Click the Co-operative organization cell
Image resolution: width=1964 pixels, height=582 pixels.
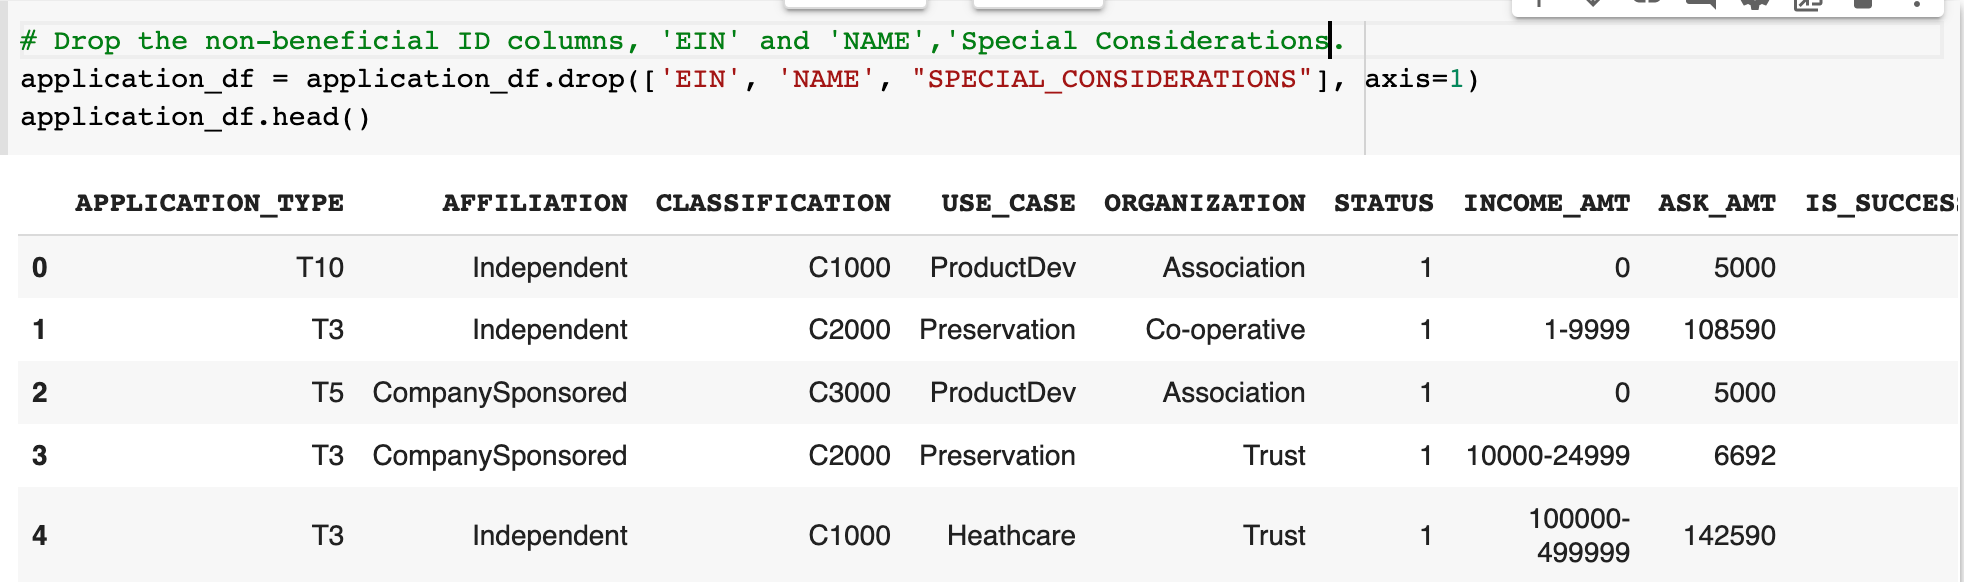coord(1225,330)
